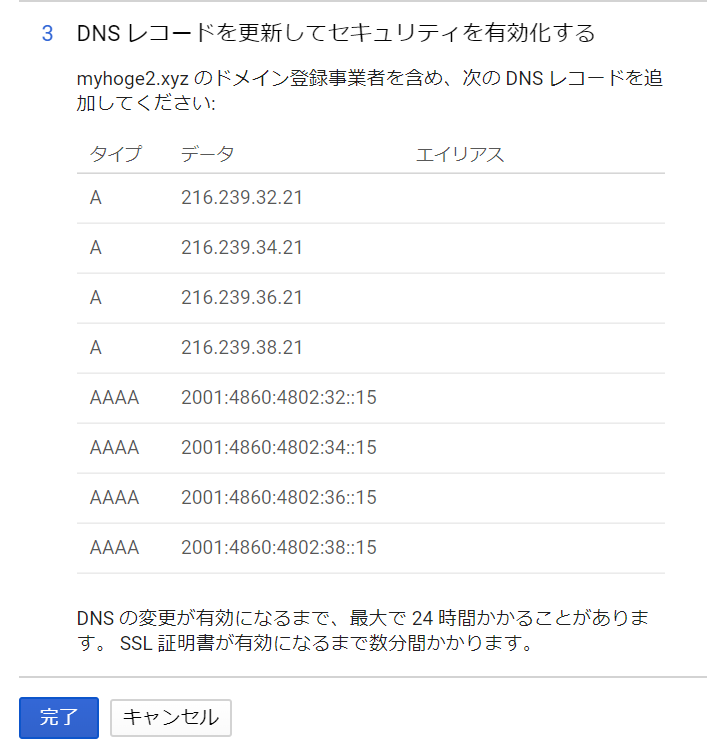
Task: Click the A type cell in first row
Action: (96, 198)
